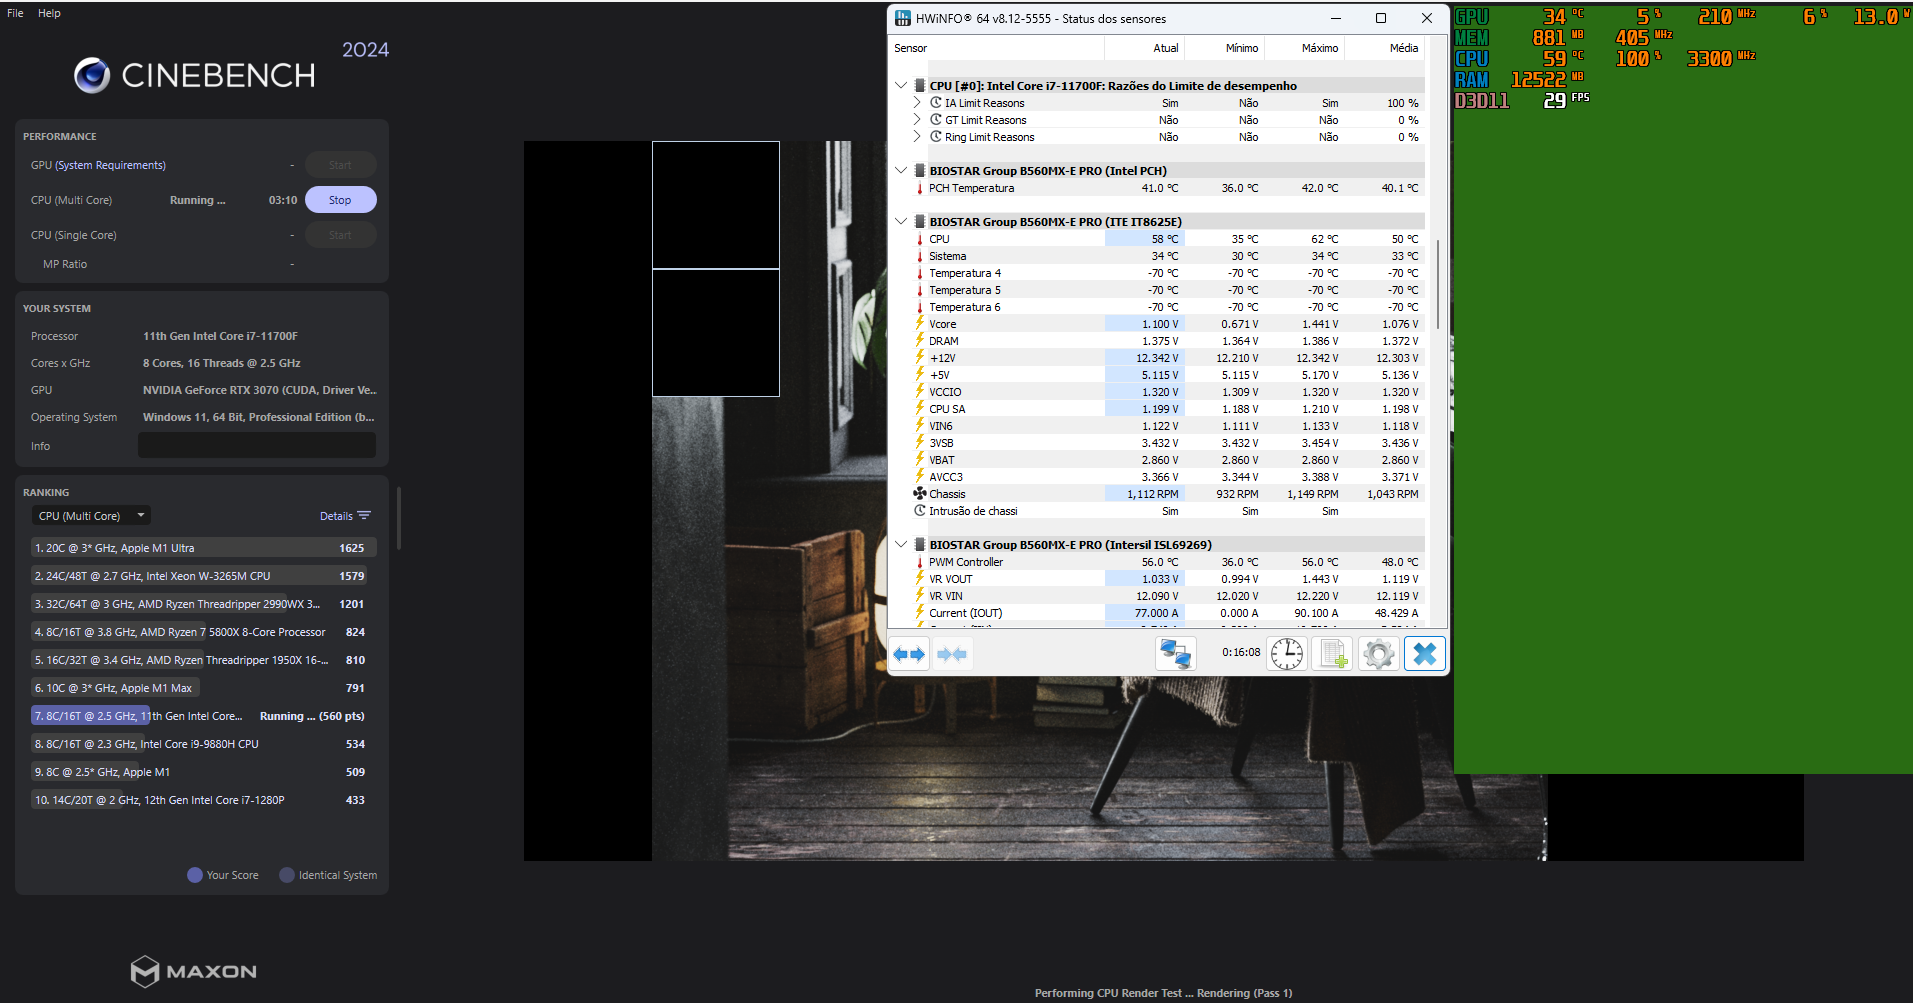Collapse the CPU [#0] Intel Core i7-11700F group

(901, 86)
